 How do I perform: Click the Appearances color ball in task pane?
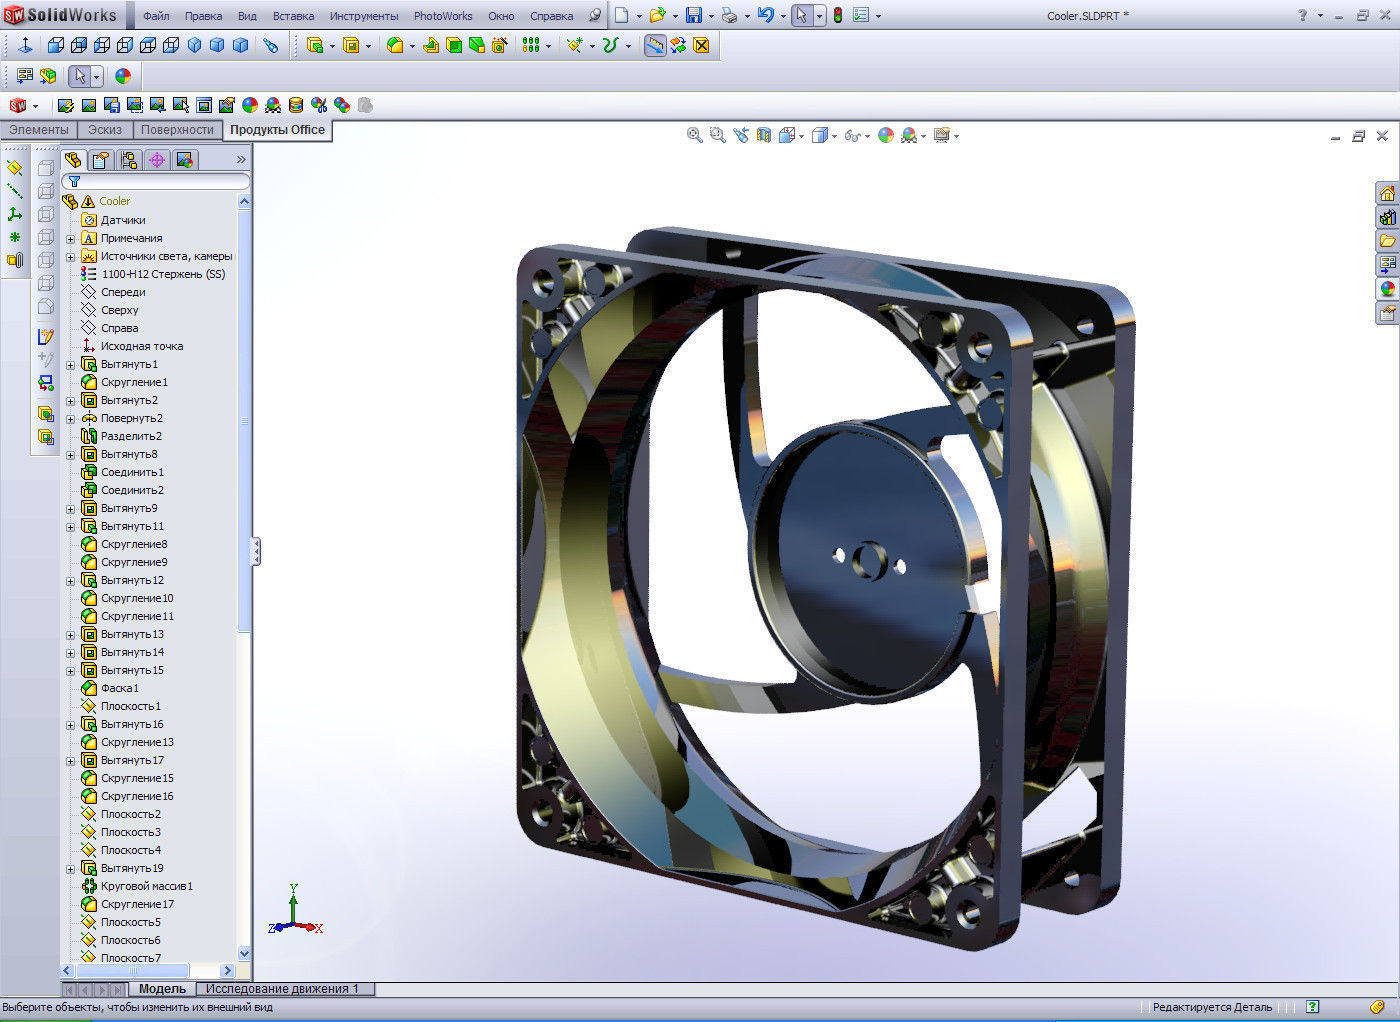tap(1387, 289)
